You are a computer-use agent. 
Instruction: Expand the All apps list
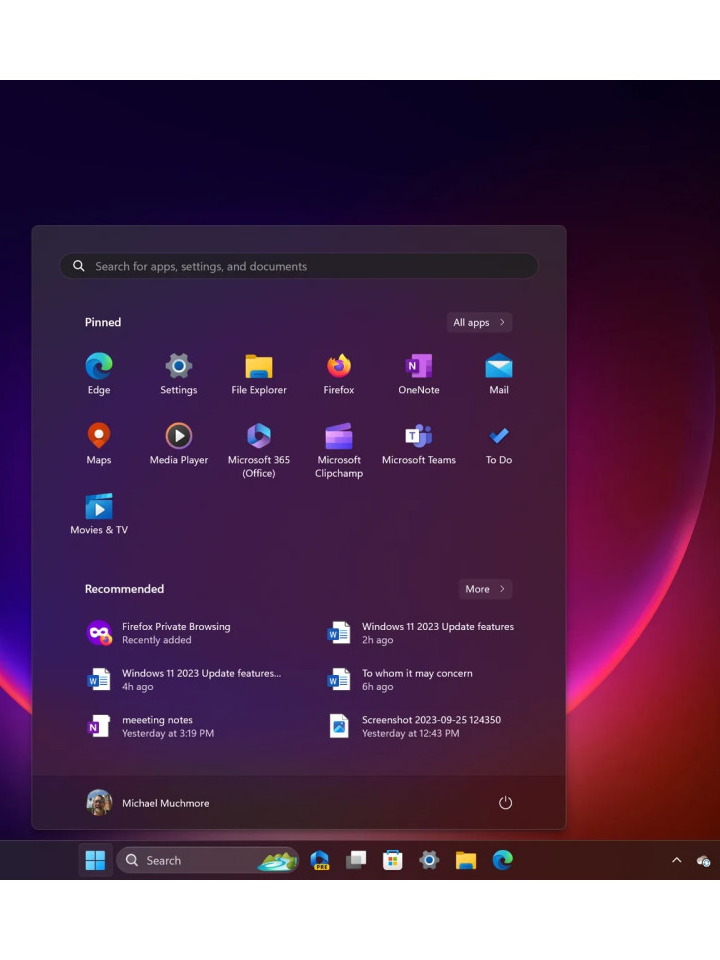point(479,322)
